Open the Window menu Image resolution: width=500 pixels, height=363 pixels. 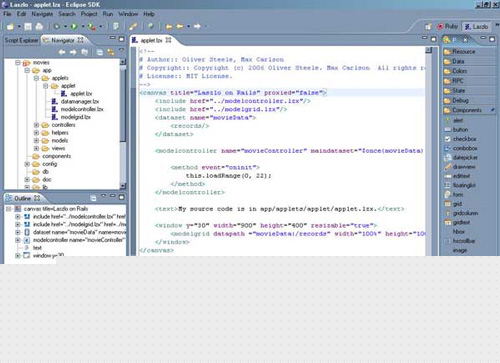click(128, 14)
